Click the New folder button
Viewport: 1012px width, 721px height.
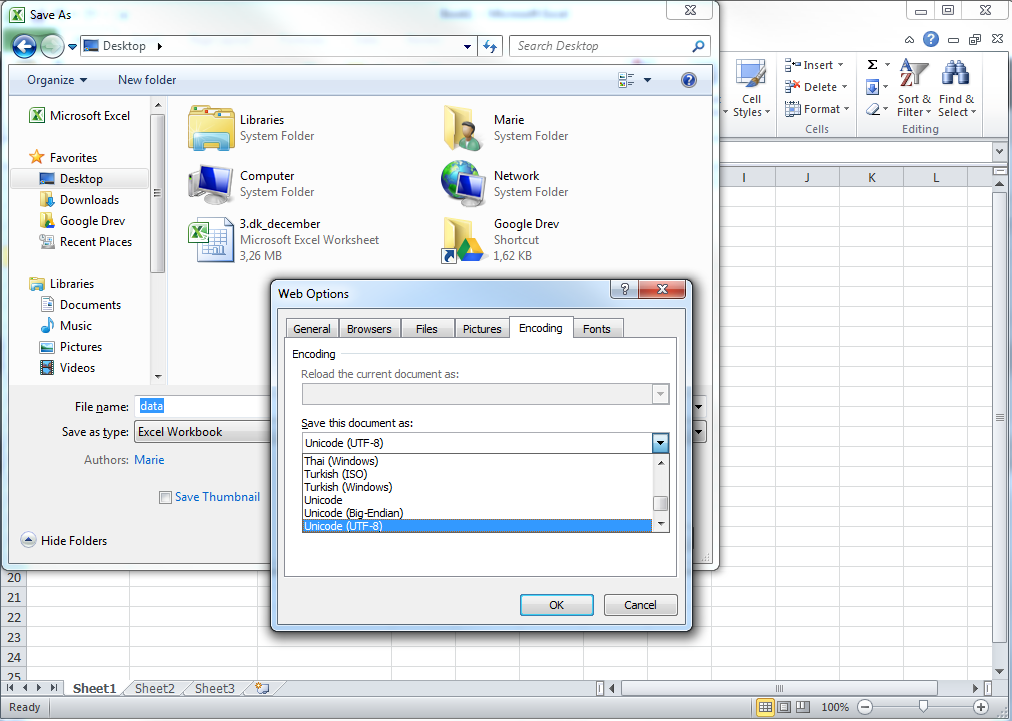coord(147,80)
